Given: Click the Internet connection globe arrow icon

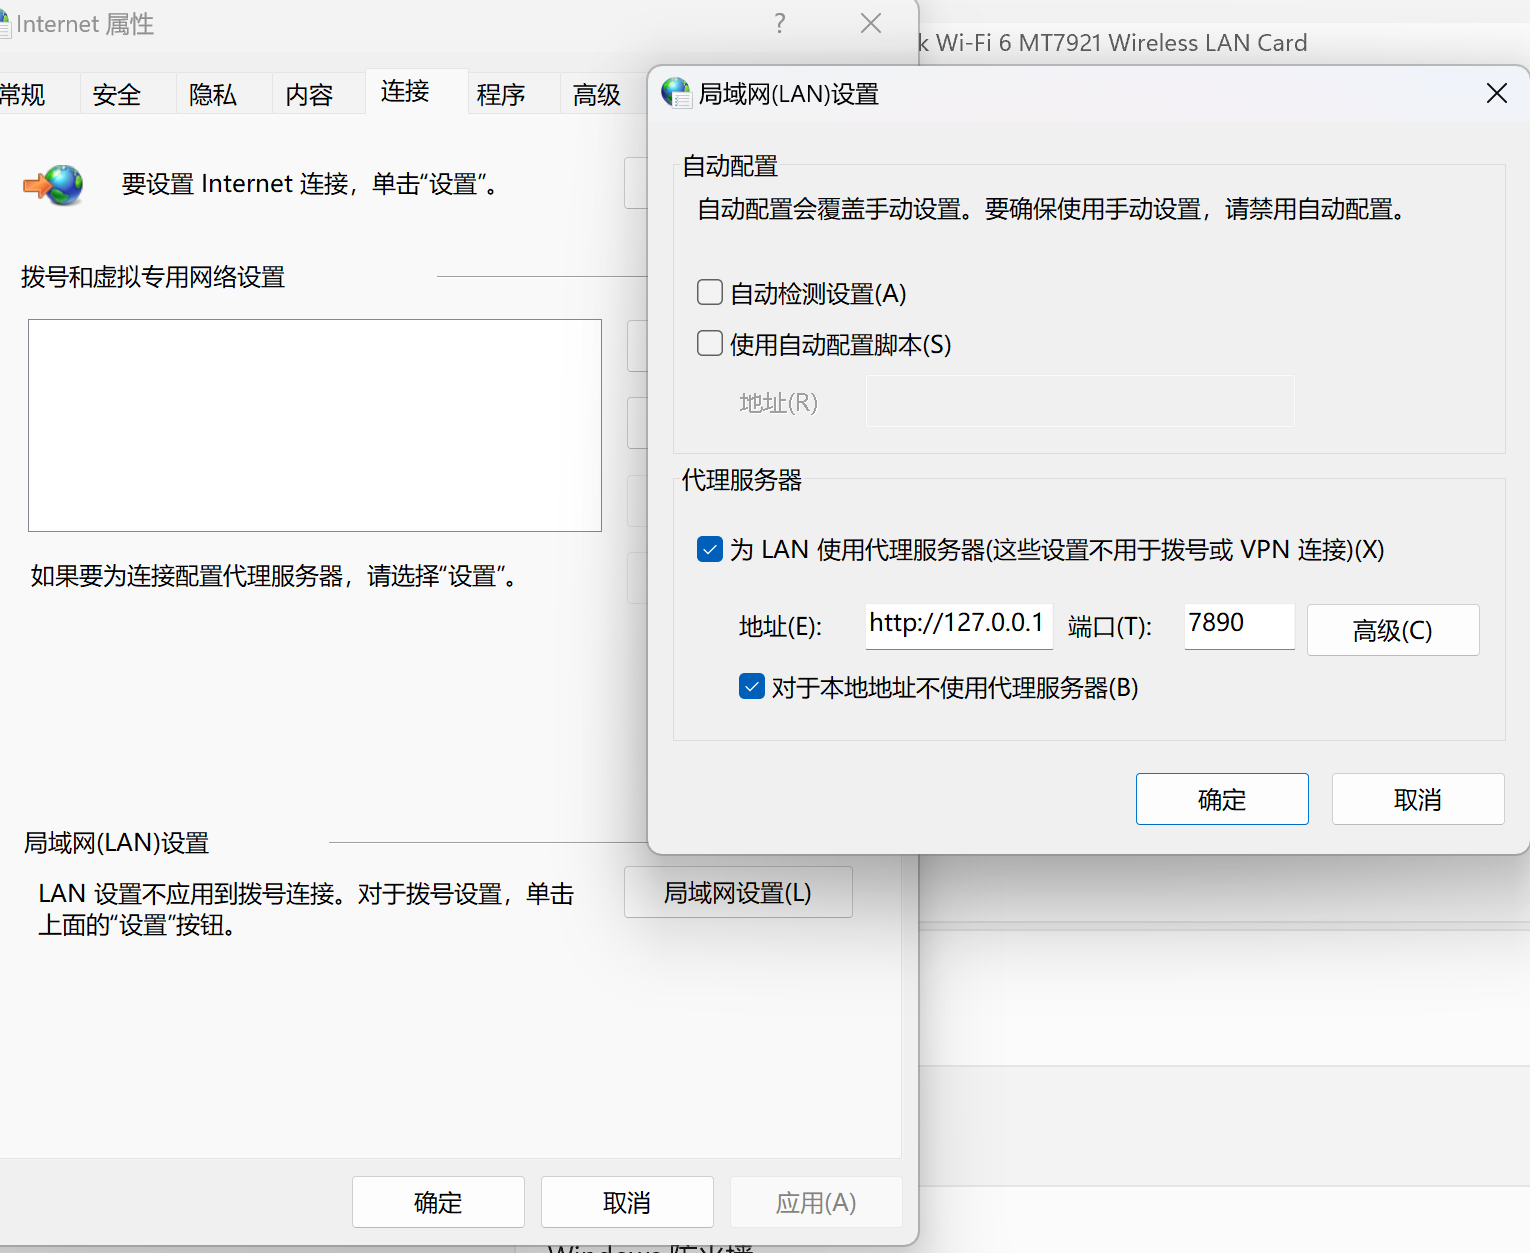Looking at the screenshot, I should tap(54, 185).
